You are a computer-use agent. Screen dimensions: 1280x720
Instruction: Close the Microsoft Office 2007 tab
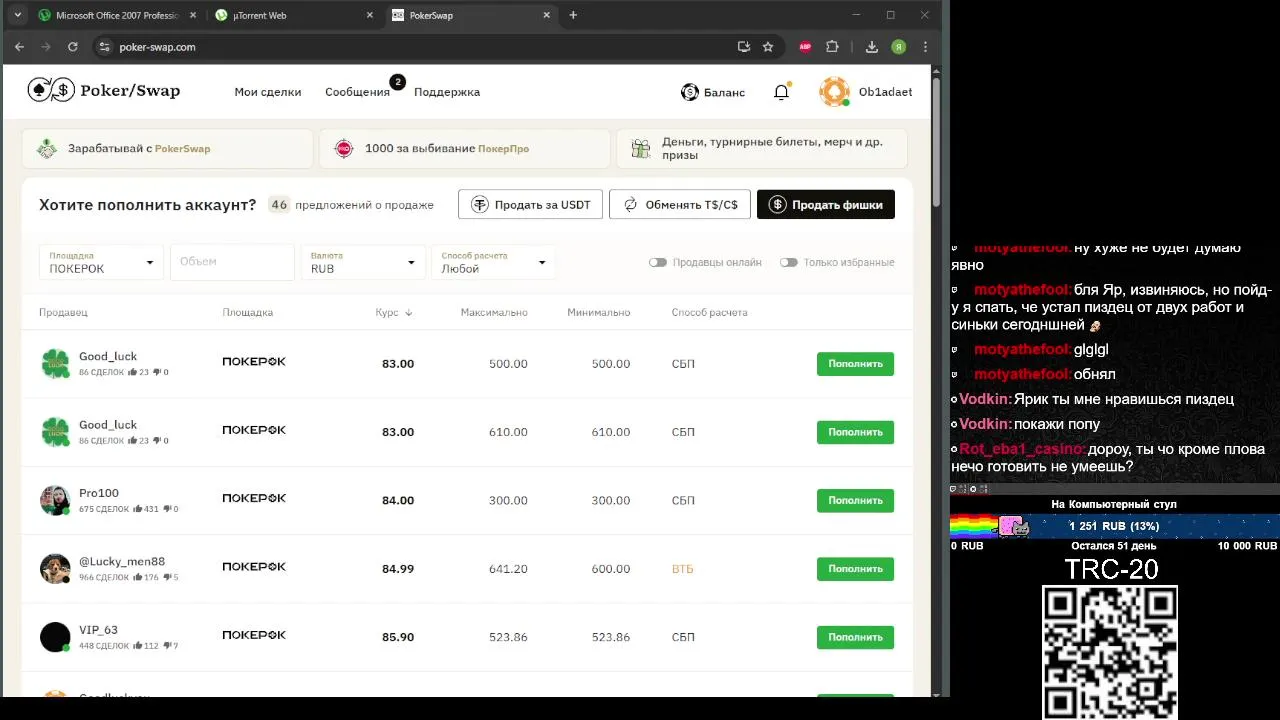pos(195,15)
